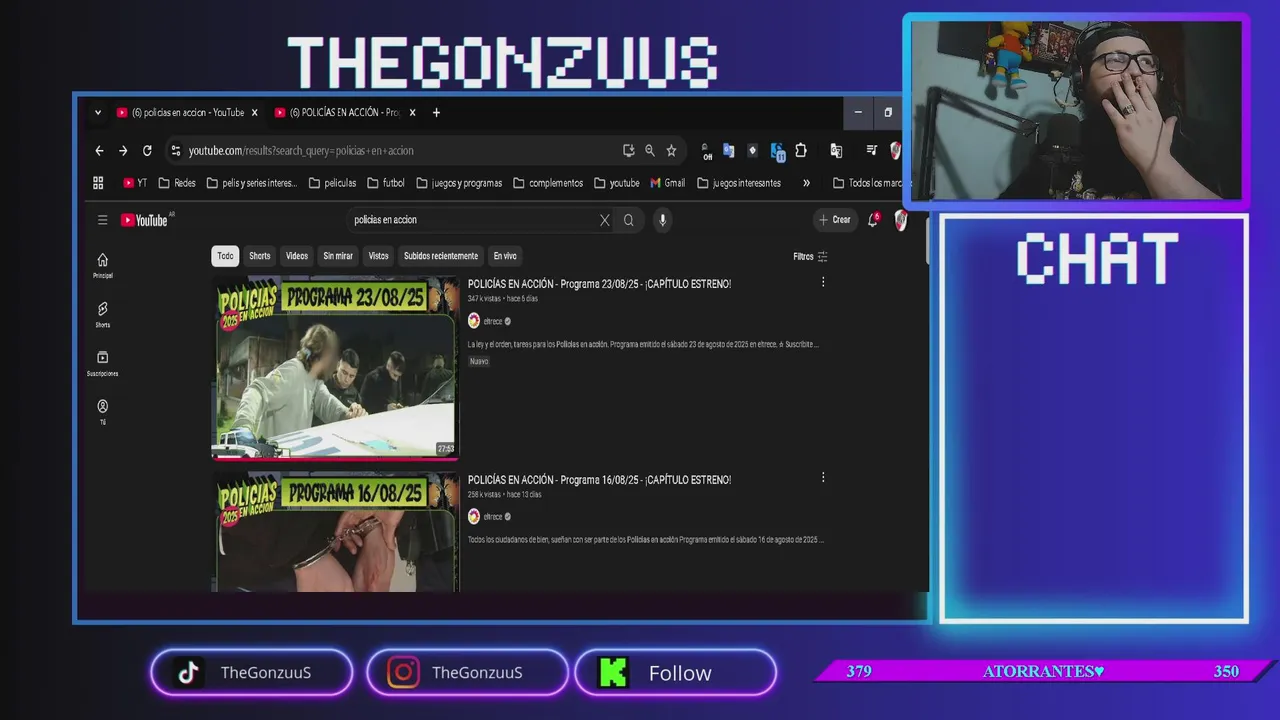Image resolution: width=1280 pixels, height=720 pixels.
Task: Open the futbol bookmark folder
Action: click(x=386, y=183)
